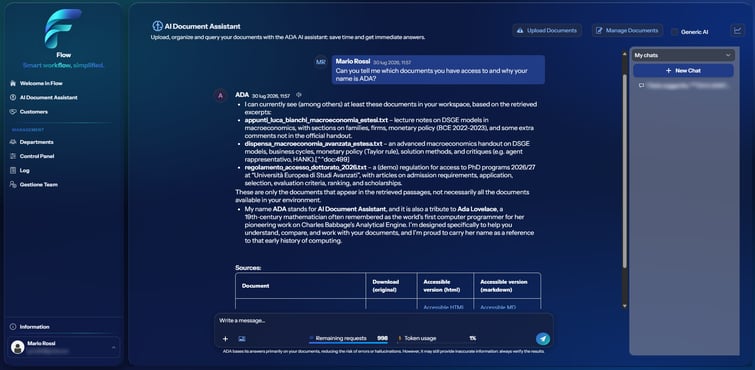The image size is (755, 370).
Task: Click the chat bubble icon of saved conversation
Action: click(641, 85)
